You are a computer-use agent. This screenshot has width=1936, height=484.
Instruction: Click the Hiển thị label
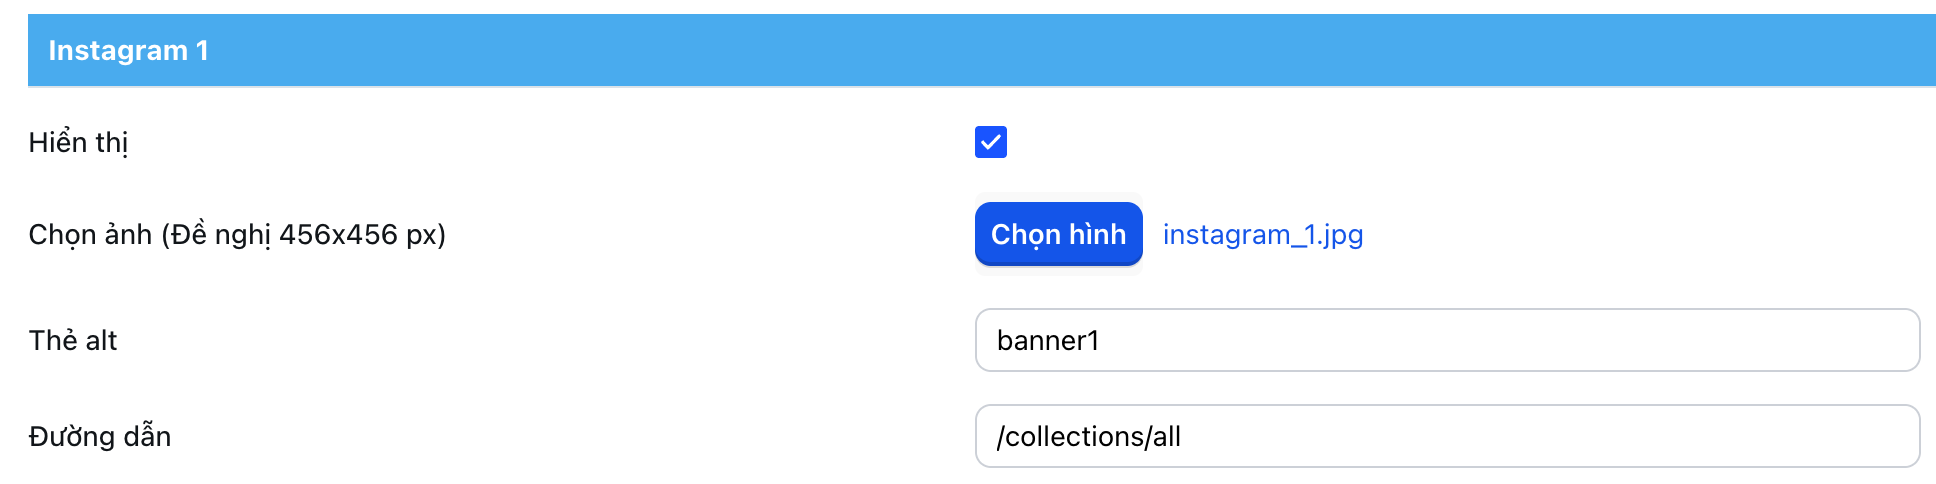tap(78, 143)
